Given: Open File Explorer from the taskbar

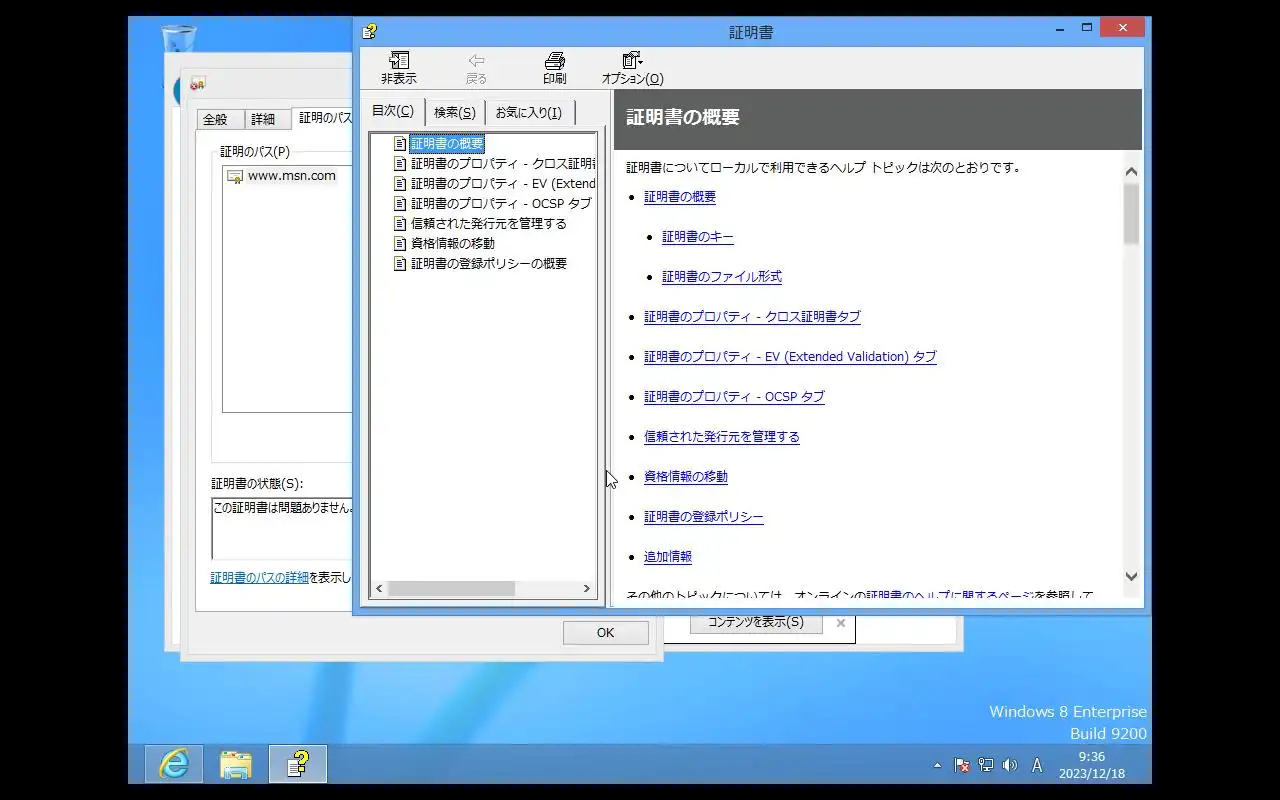Looking at the screenshot, I should [236, 764].
